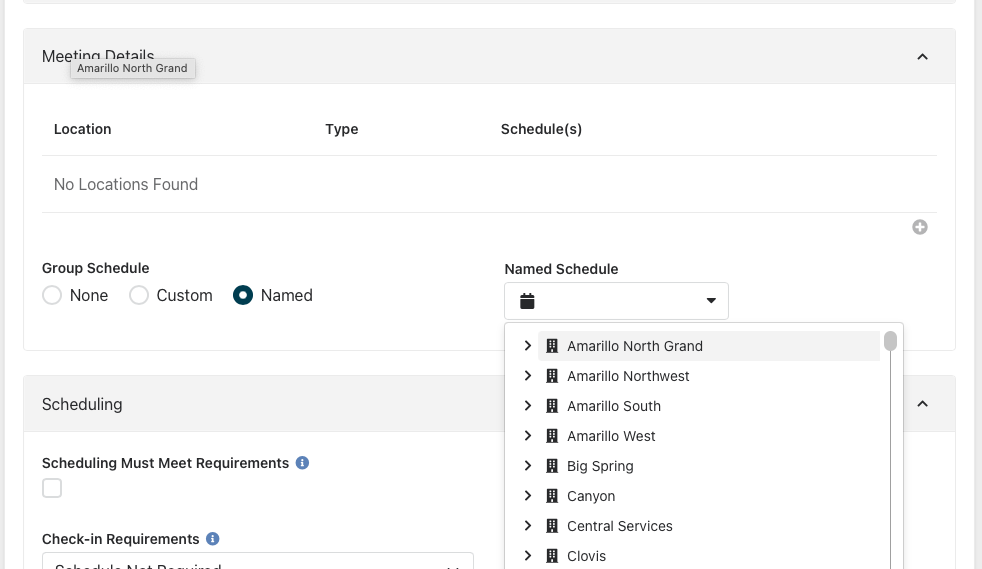Click the Scheduling Must Meet Requirements info icon
This screenshot has width=982, height=569.
tap(302, 463)
